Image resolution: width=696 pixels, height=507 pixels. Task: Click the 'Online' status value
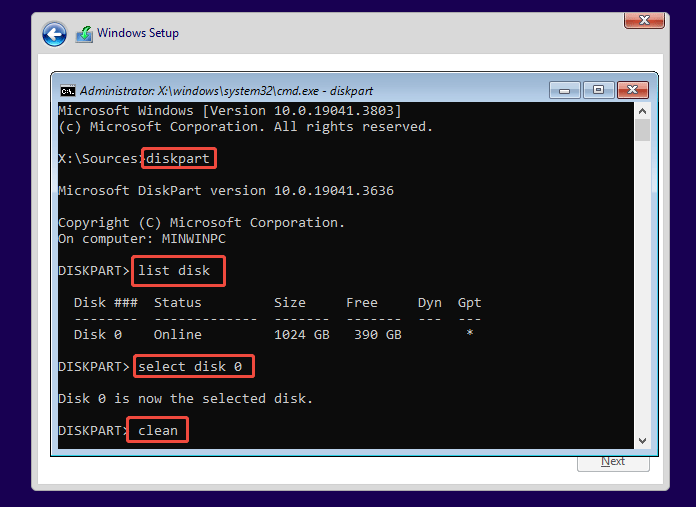click(178, 334)
